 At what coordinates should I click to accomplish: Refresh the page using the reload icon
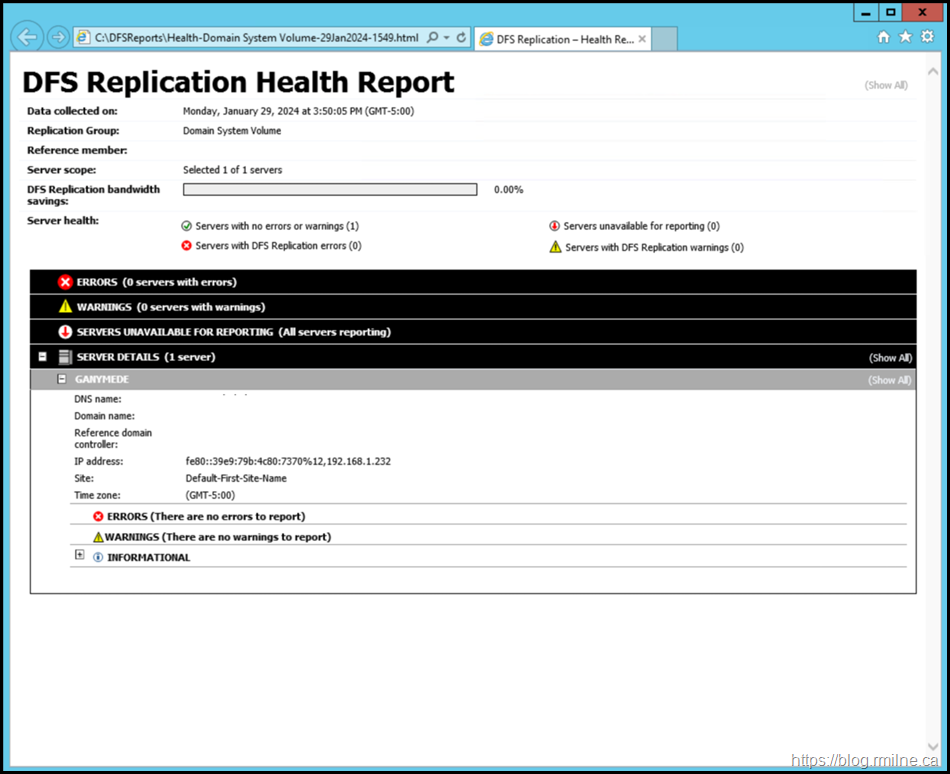click(461, 37)
